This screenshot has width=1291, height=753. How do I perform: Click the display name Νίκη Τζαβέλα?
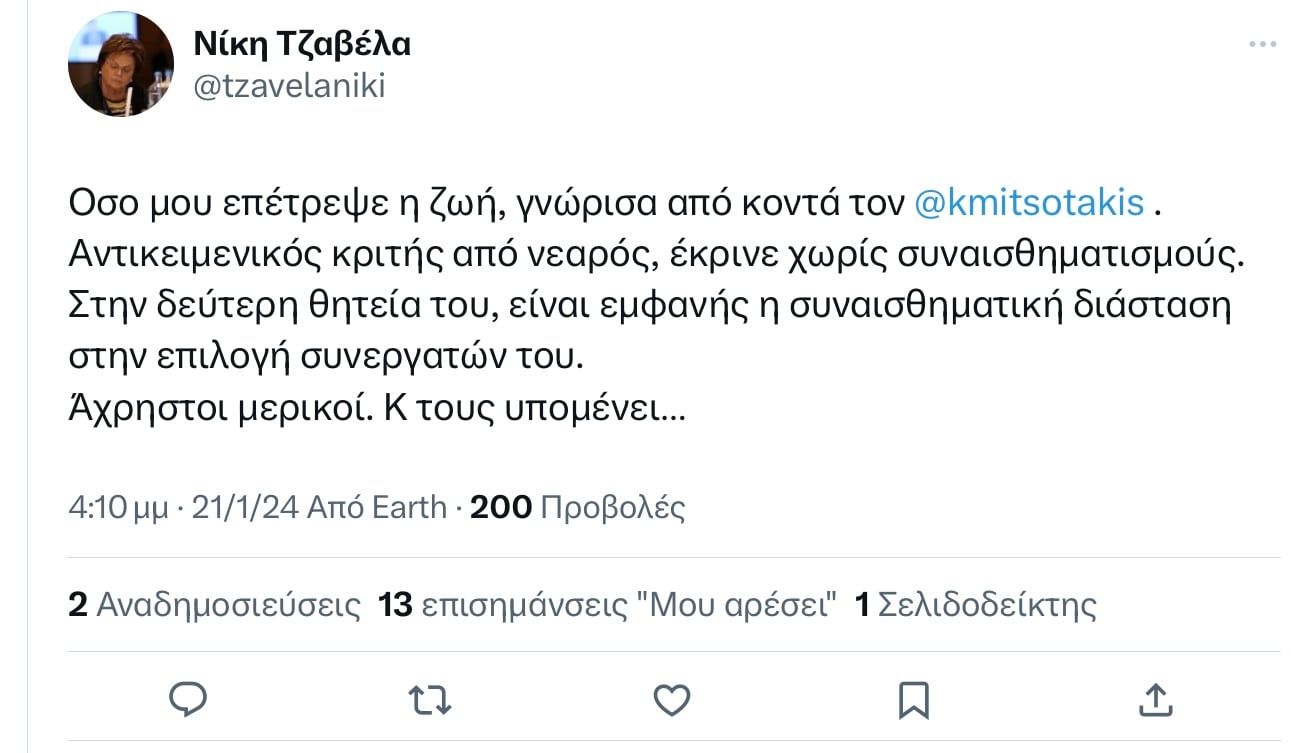tap(301, 44)
